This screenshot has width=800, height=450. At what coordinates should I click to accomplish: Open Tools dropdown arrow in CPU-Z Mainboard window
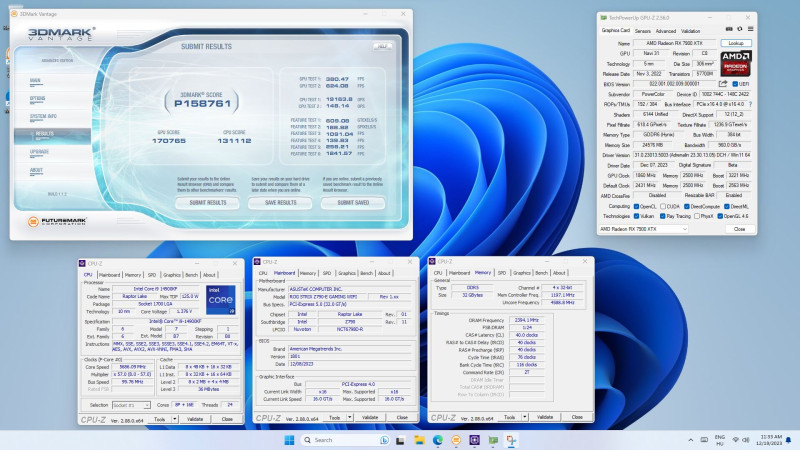tap(349, 417)
